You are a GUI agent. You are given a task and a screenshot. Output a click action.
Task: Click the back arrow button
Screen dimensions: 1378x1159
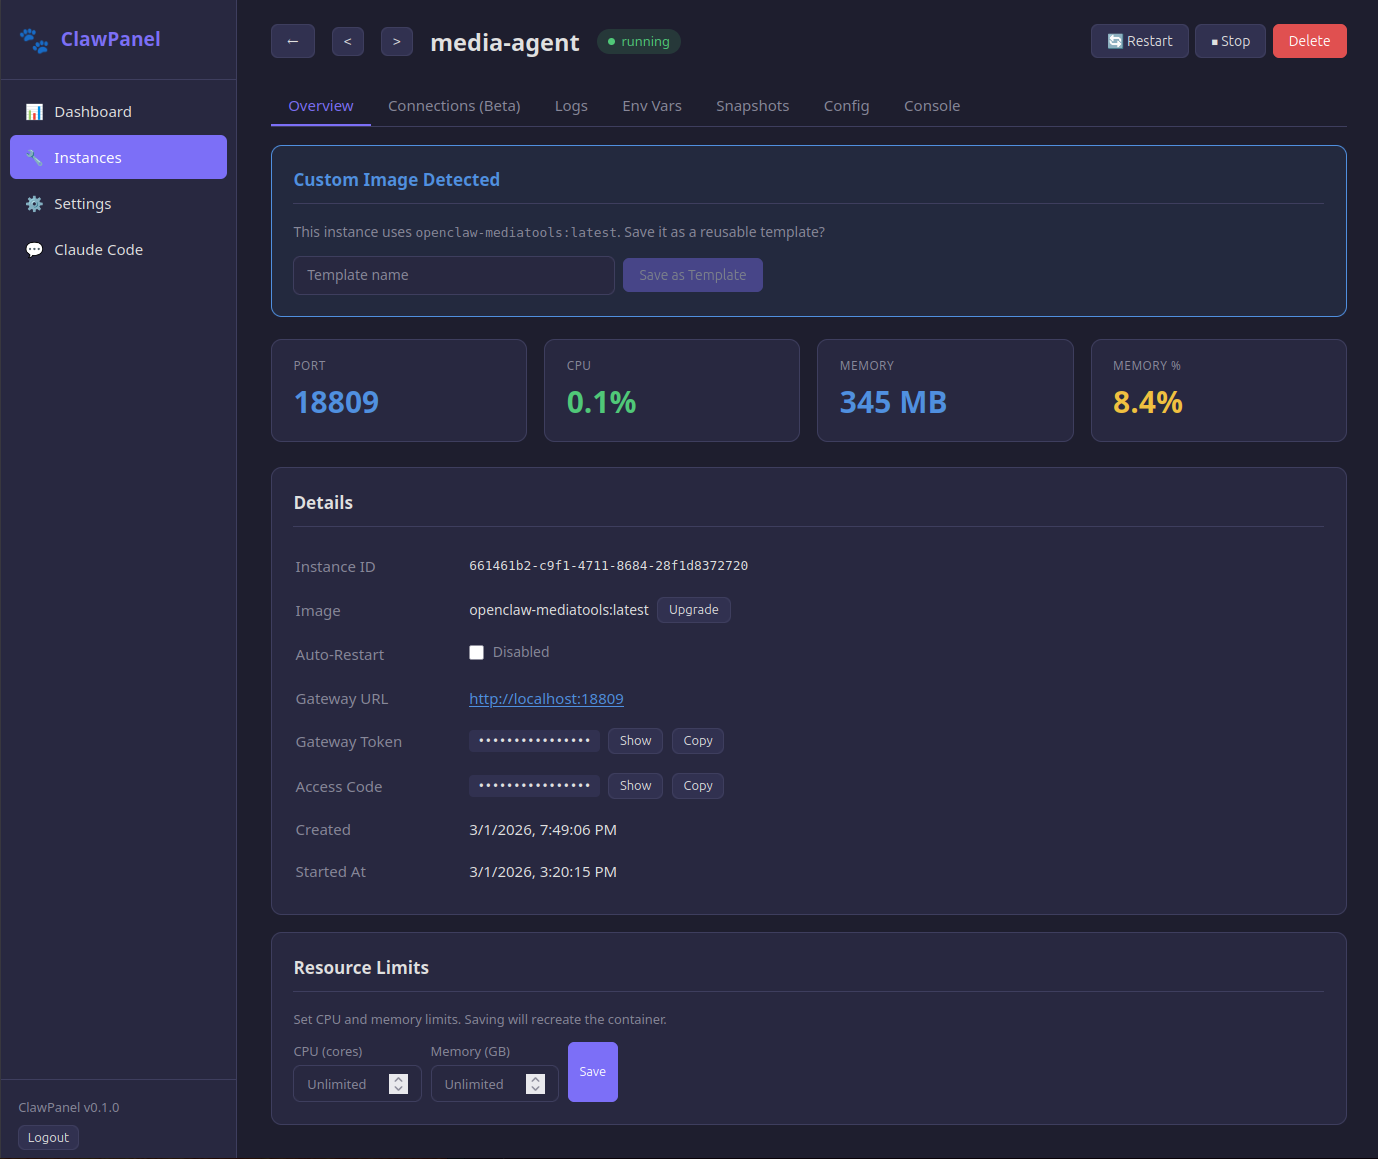pos(293,42)
